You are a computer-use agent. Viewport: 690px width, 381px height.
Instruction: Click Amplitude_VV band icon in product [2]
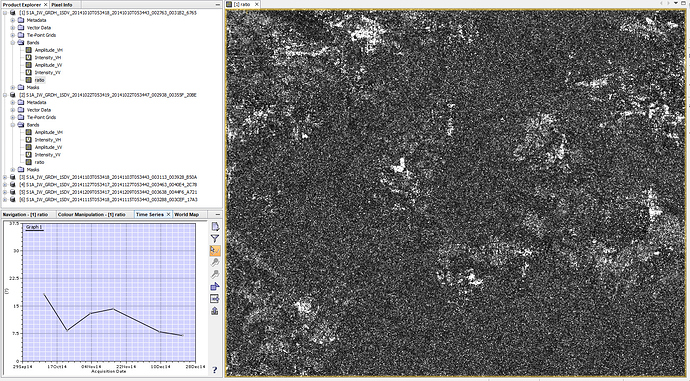click(x=29, y=147)
